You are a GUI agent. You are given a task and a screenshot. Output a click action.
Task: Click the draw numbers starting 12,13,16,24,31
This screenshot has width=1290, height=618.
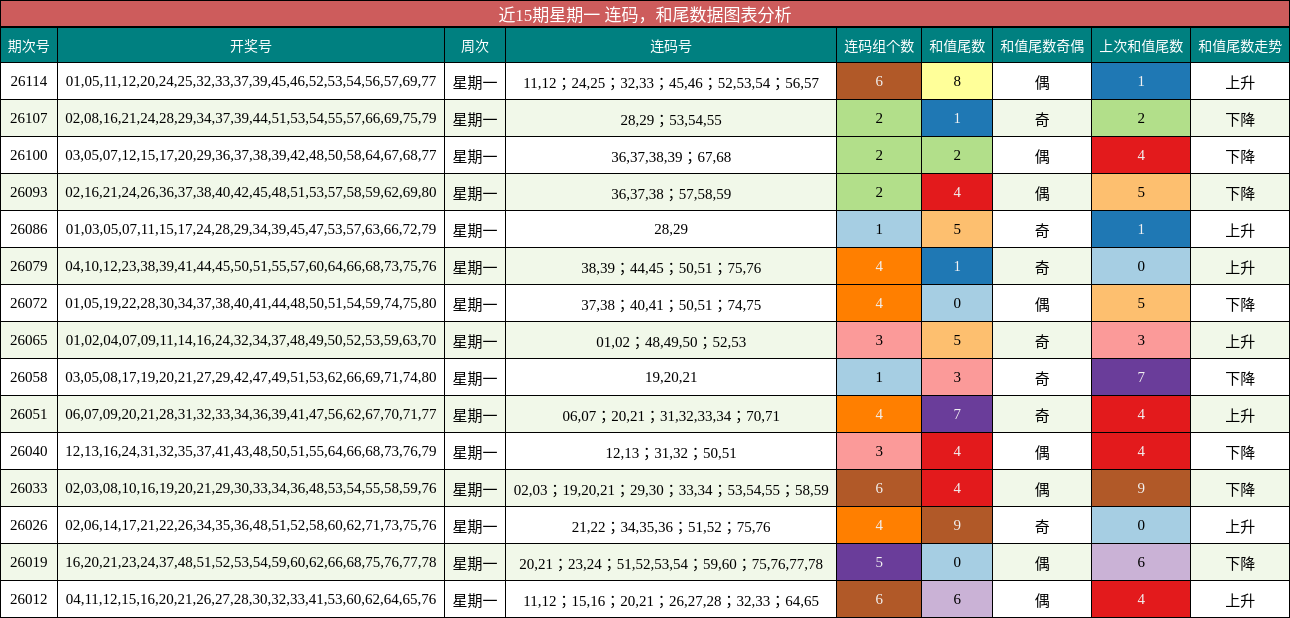[251, 451]
